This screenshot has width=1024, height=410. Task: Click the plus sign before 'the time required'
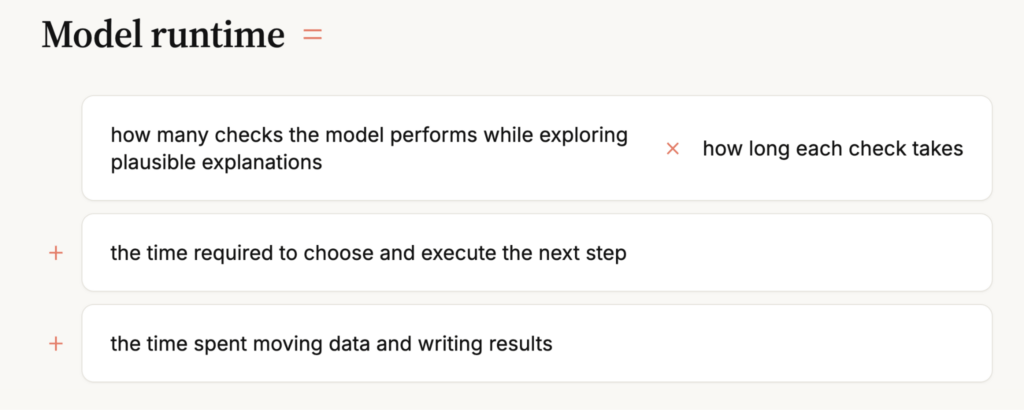56,253
